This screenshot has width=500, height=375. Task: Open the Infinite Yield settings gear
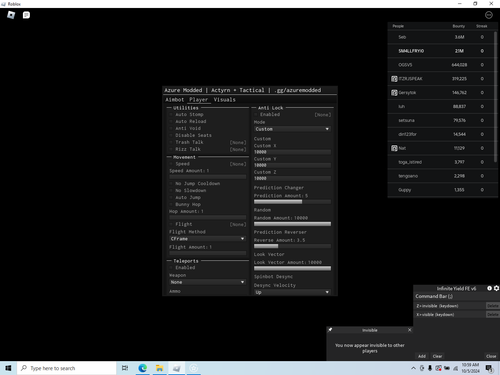496,288
